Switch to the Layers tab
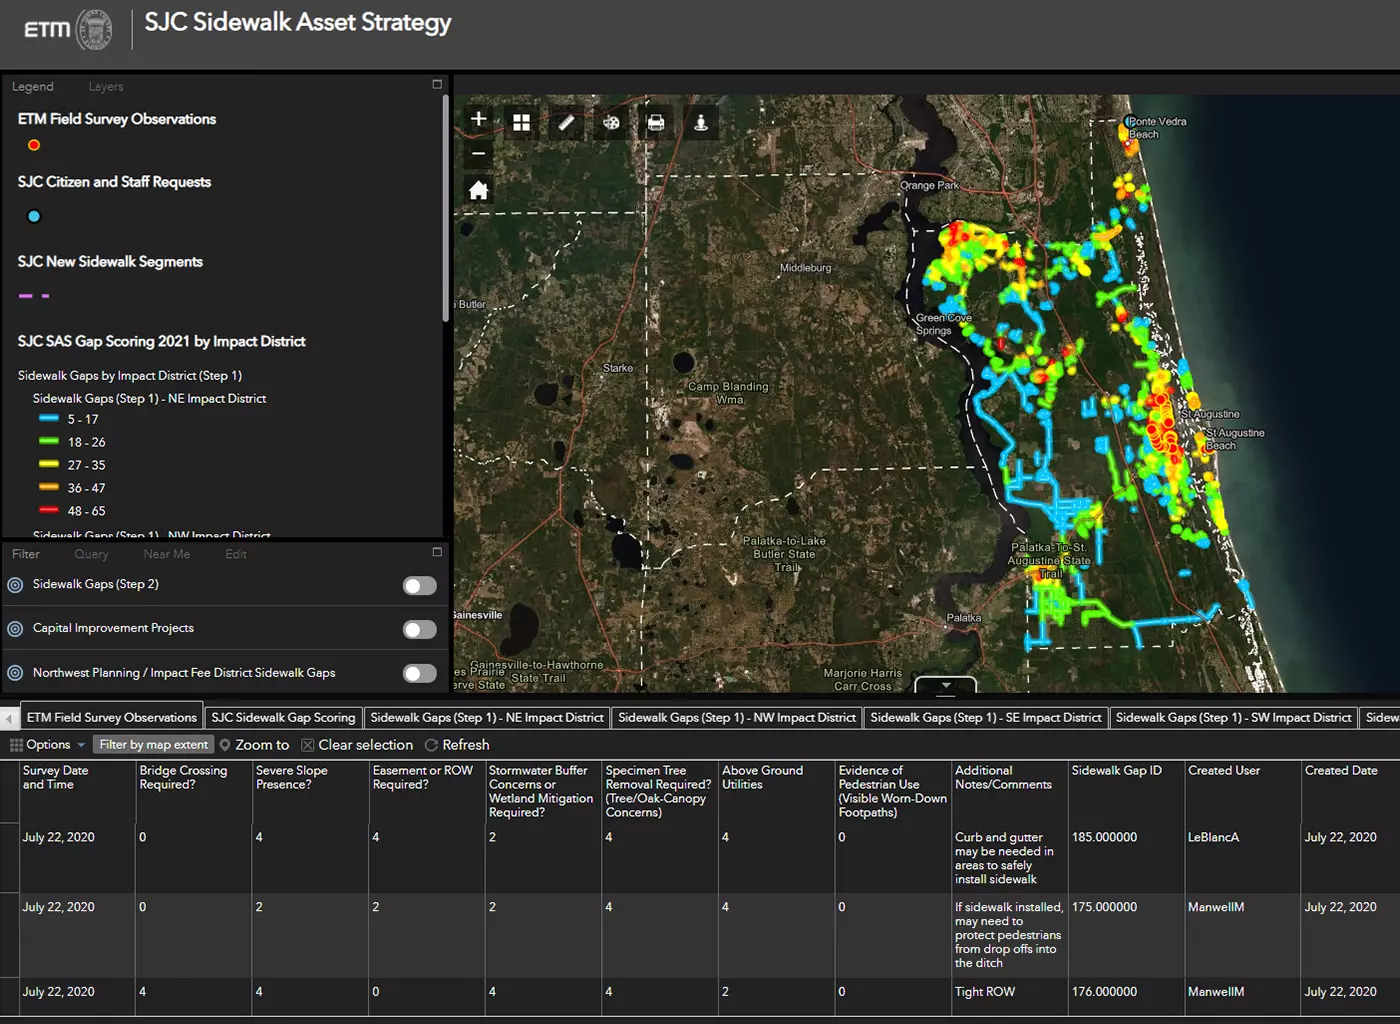The width and height of the screenshot is (1400, 1024). [106, 87]
